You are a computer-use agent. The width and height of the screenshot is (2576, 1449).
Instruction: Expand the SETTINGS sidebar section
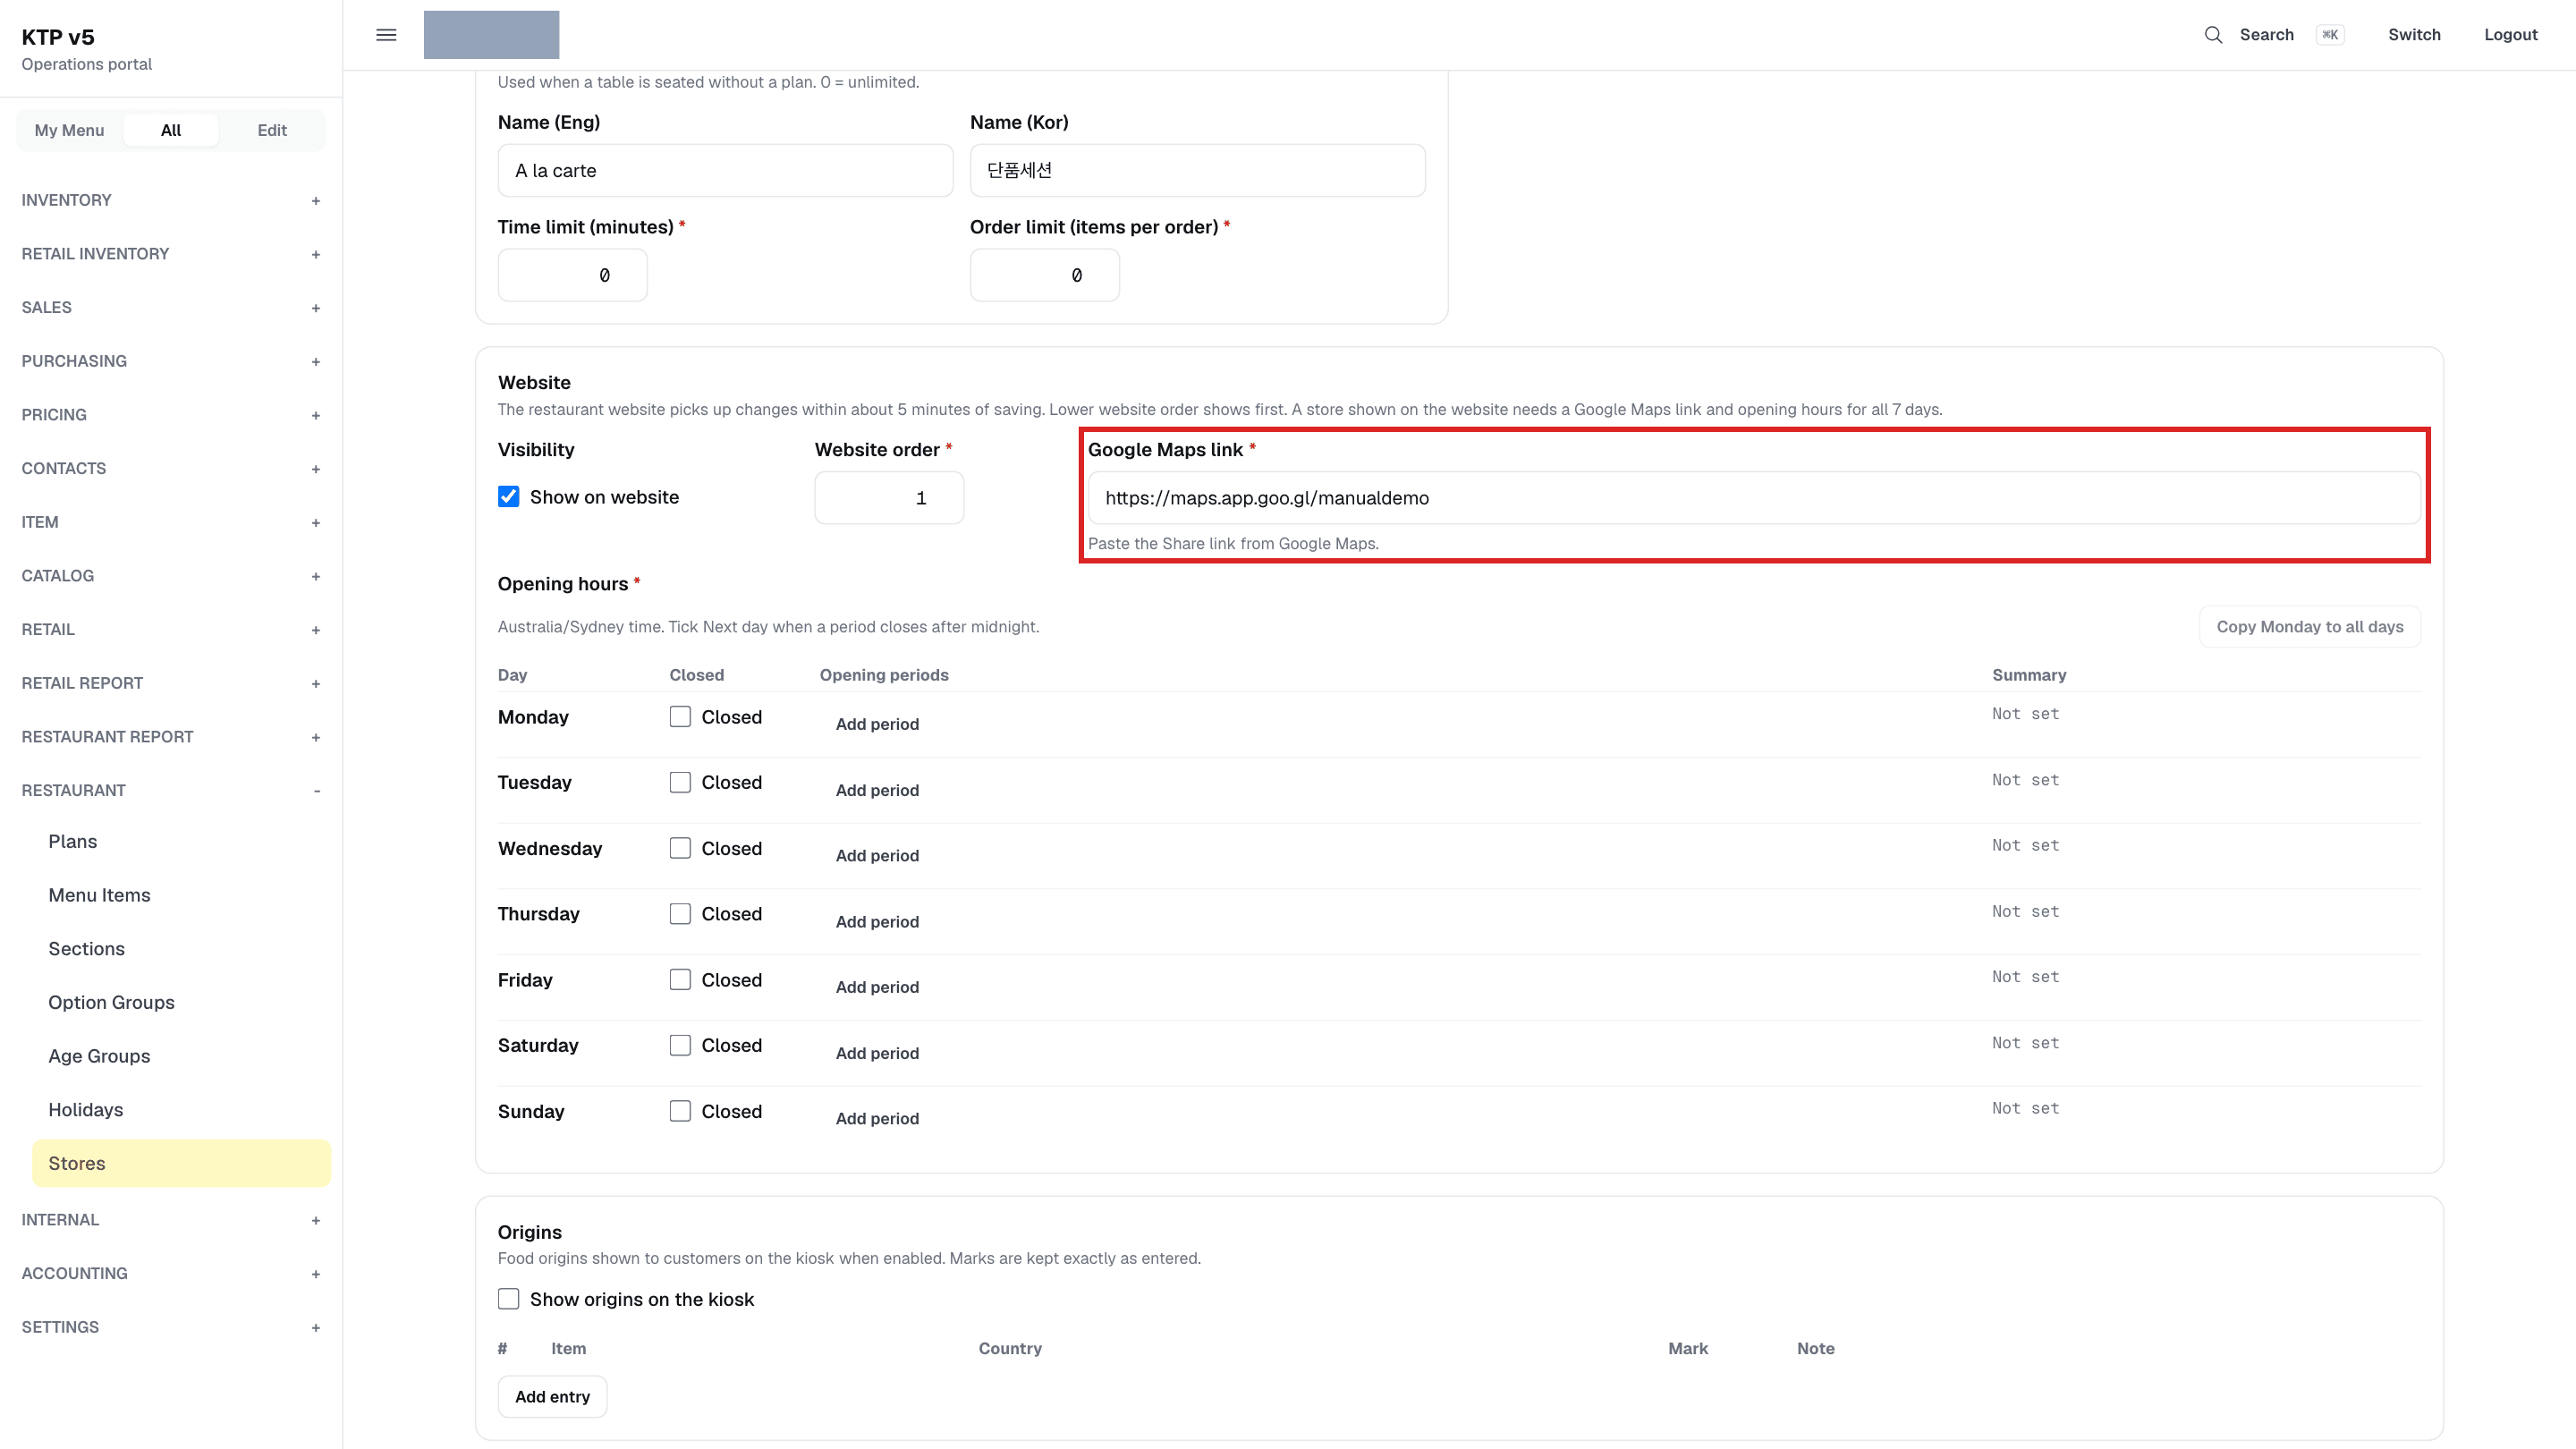171,1327
